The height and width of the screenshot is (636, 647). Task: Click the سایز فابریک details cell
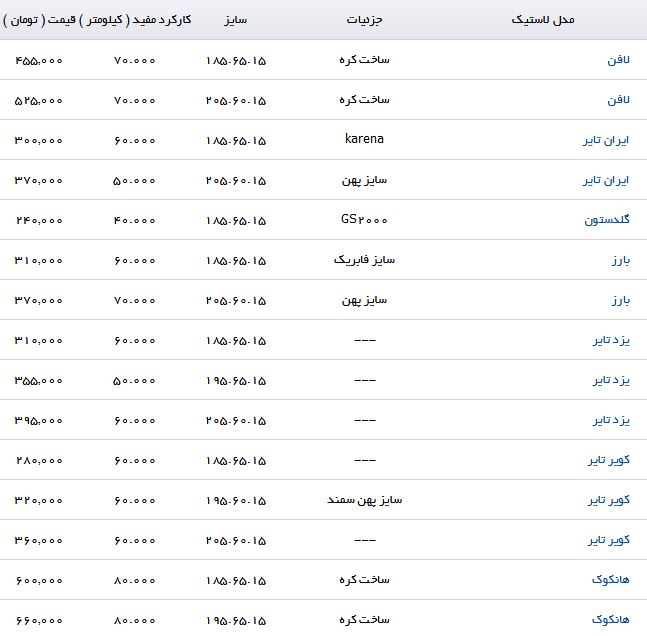point(364,260)
